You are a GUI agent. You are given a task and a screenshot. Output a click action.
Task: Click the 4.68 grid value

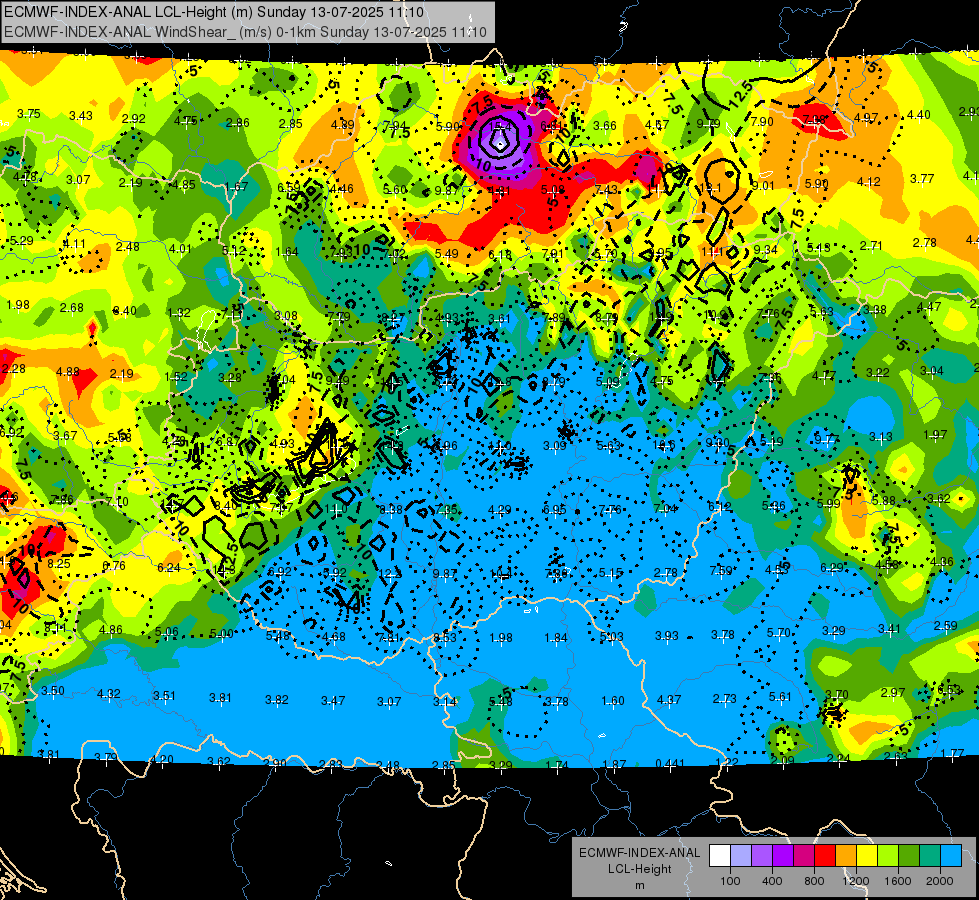click(334, 637)
